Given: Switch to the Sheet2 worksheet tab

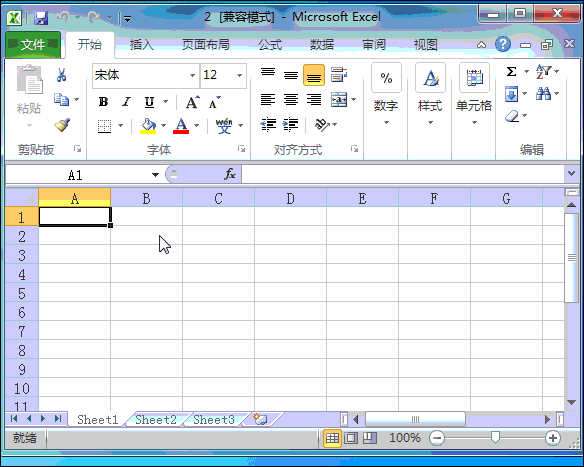Looking at the screenshot, I should [156, 420].
